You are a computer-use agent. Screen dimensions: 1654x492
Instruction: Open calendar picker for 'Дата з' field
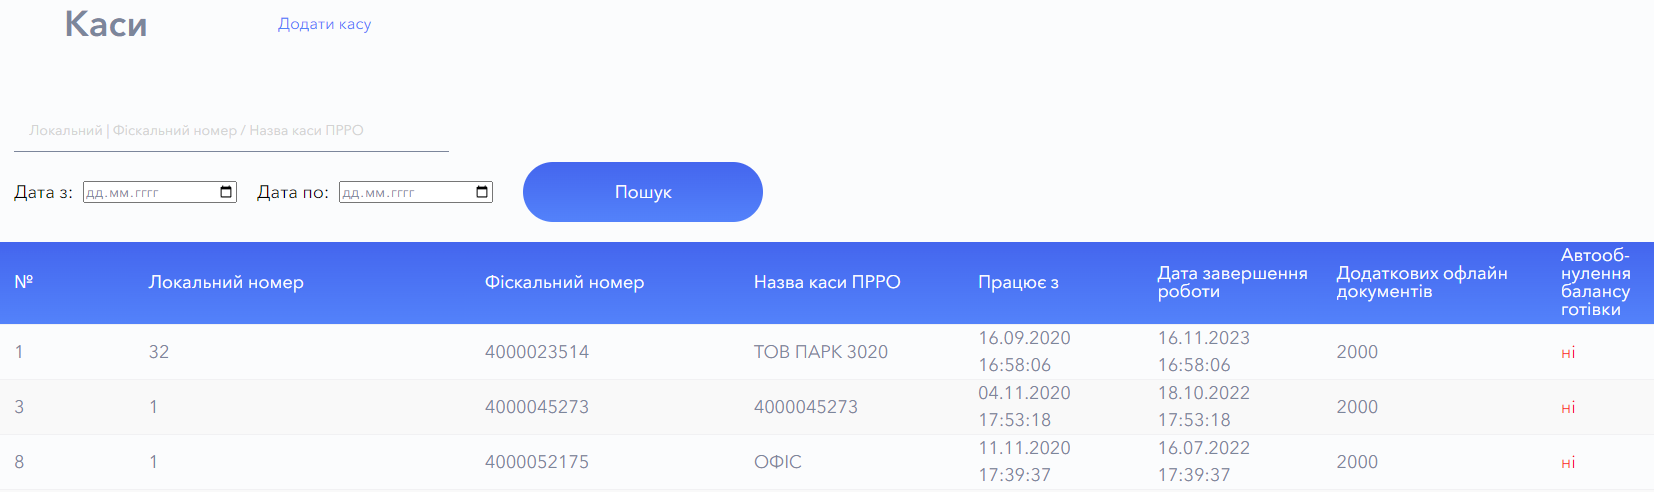[x=227, y=192]
